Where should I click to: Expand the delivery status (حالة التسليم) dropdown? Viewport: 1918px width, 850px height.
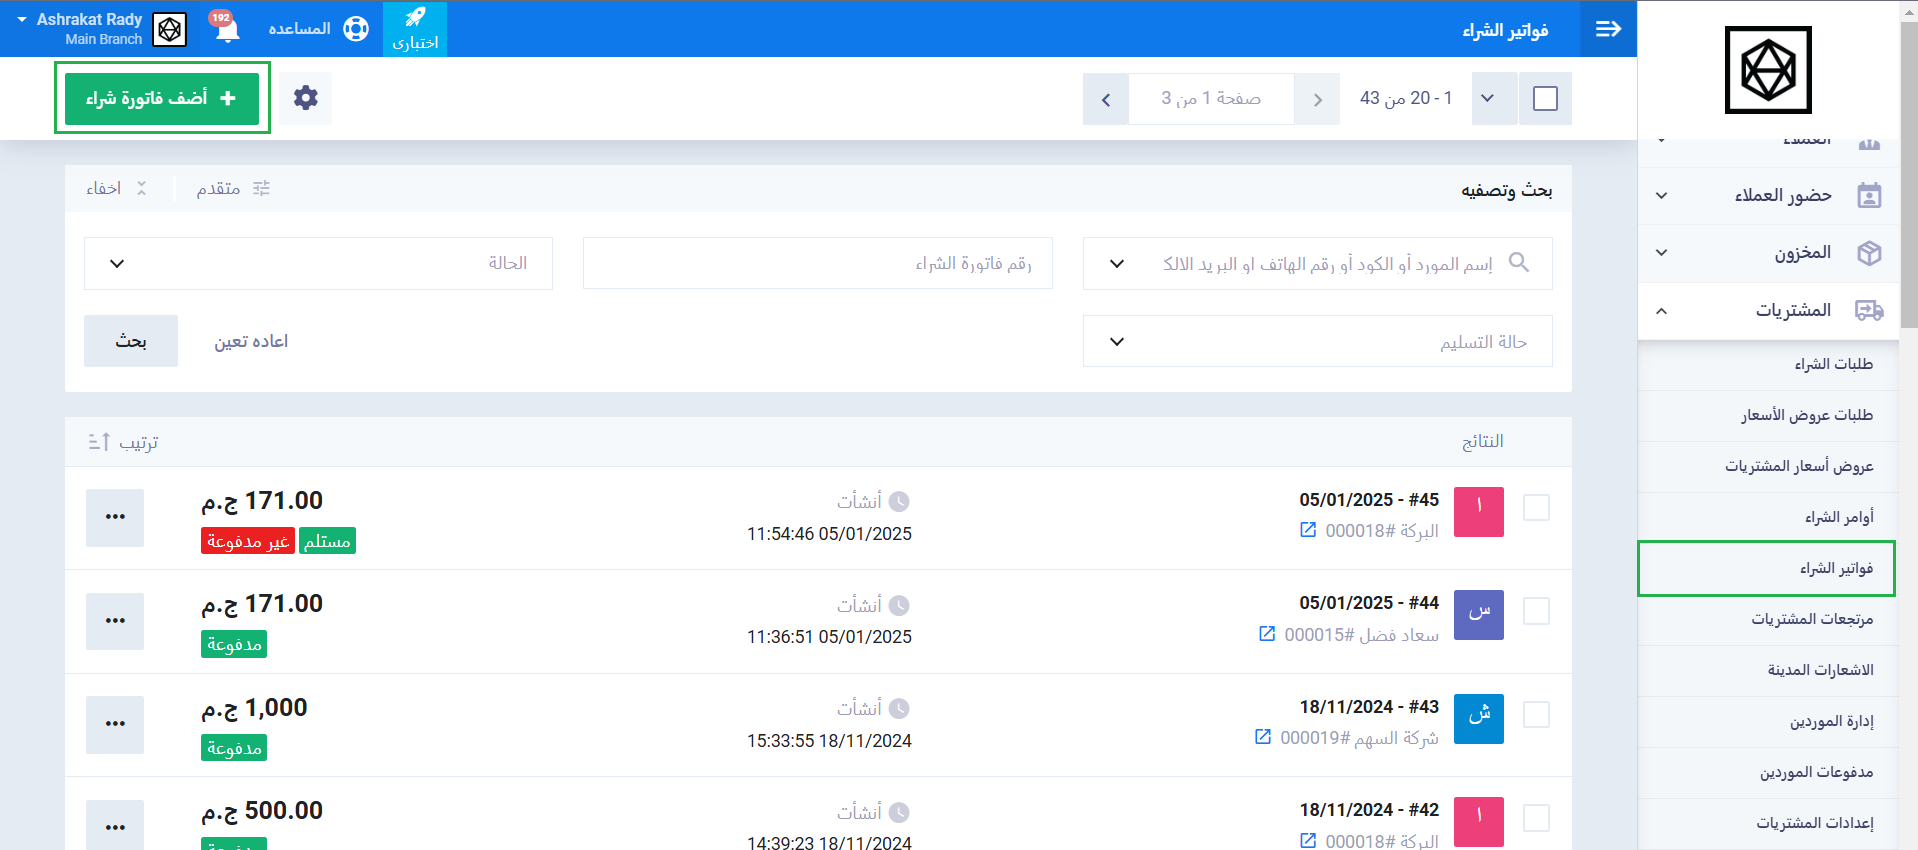pyautogui.click(x=1317, y=342)
